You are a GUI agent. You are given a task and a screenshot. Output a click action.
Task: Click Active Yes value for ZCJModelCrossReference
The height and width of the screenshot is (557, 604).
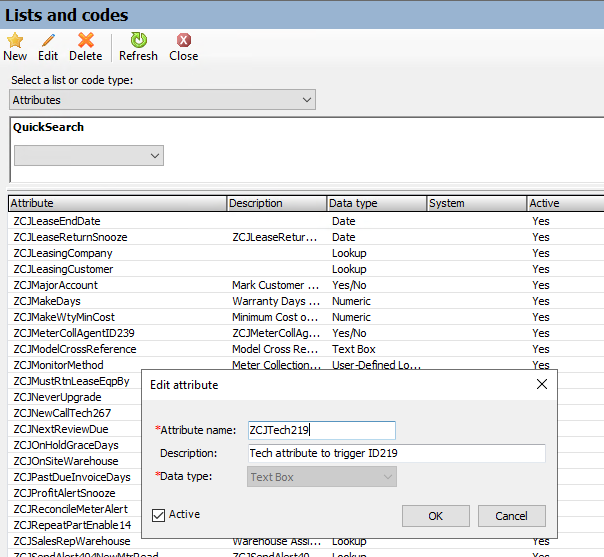click(541, 349)
